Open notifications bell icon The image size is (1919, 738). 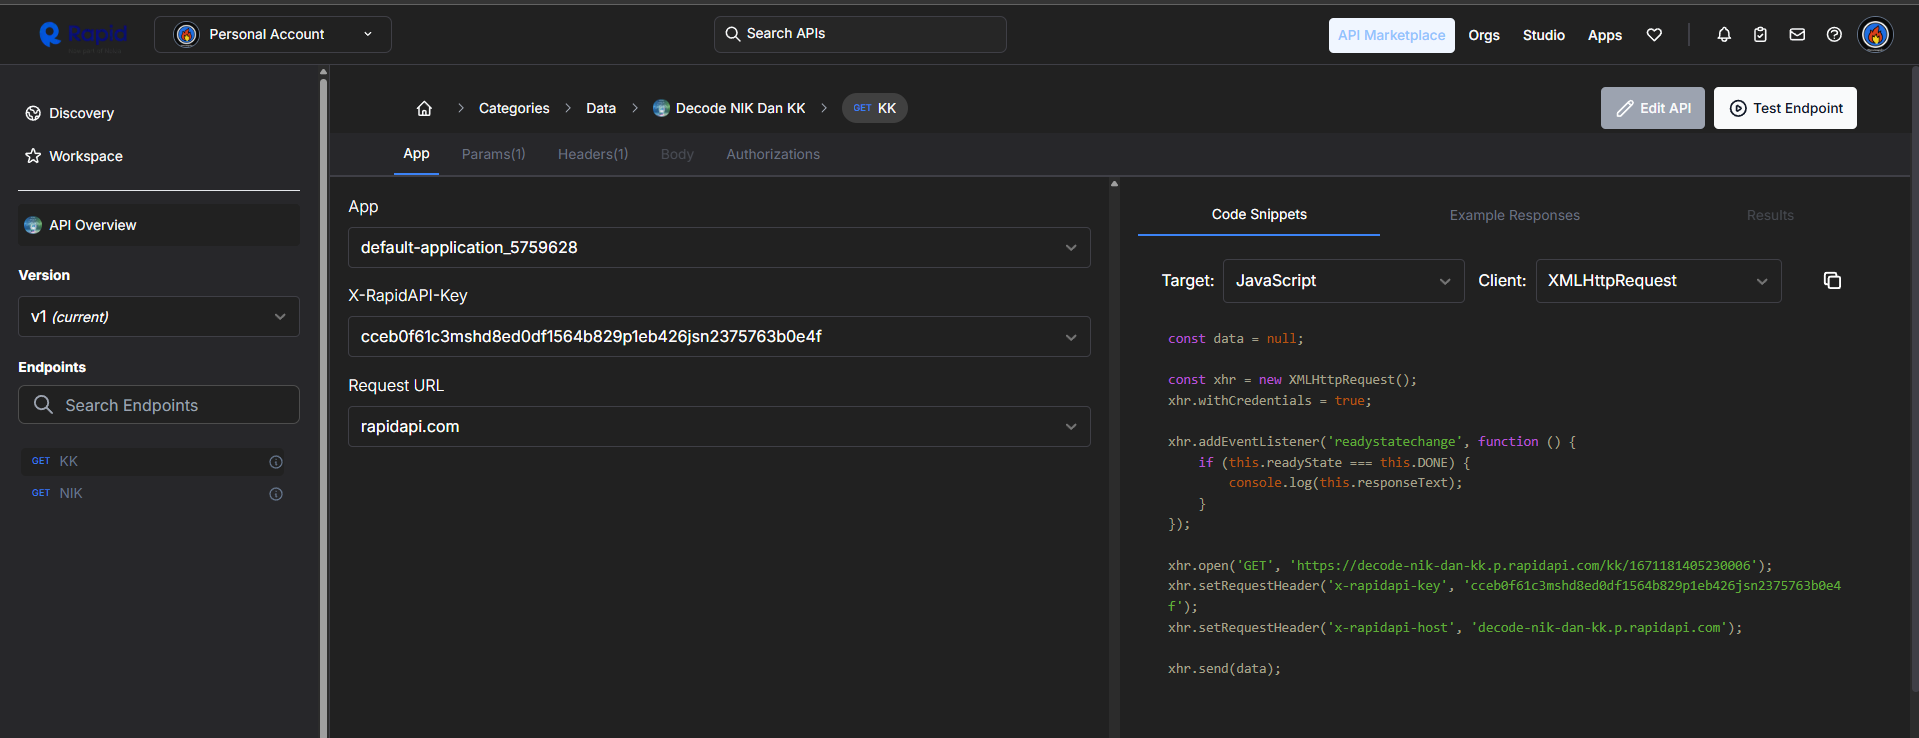point(1724,35)
